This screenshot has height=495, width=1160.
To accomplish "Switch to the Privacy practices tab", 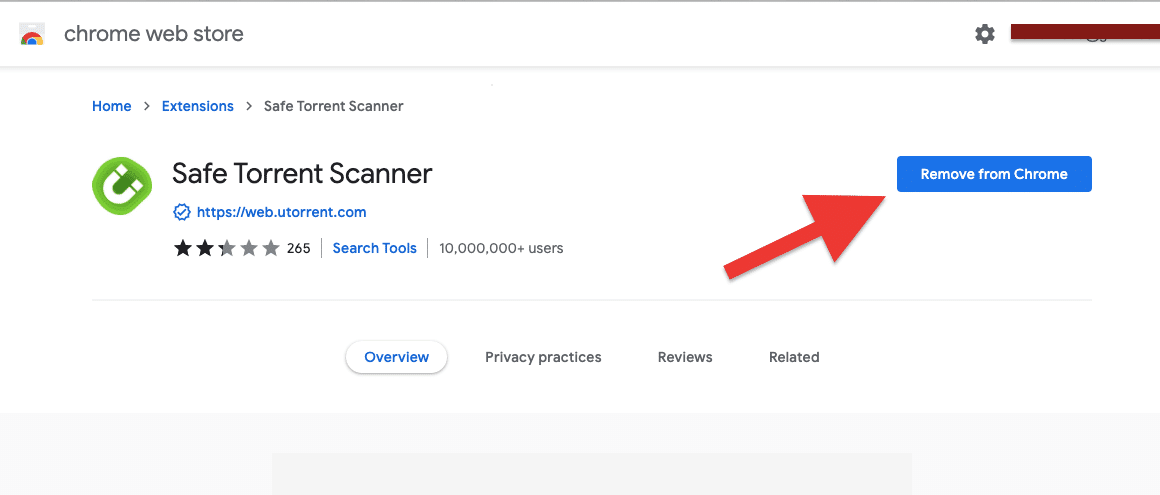I will (x=543, y=357).
